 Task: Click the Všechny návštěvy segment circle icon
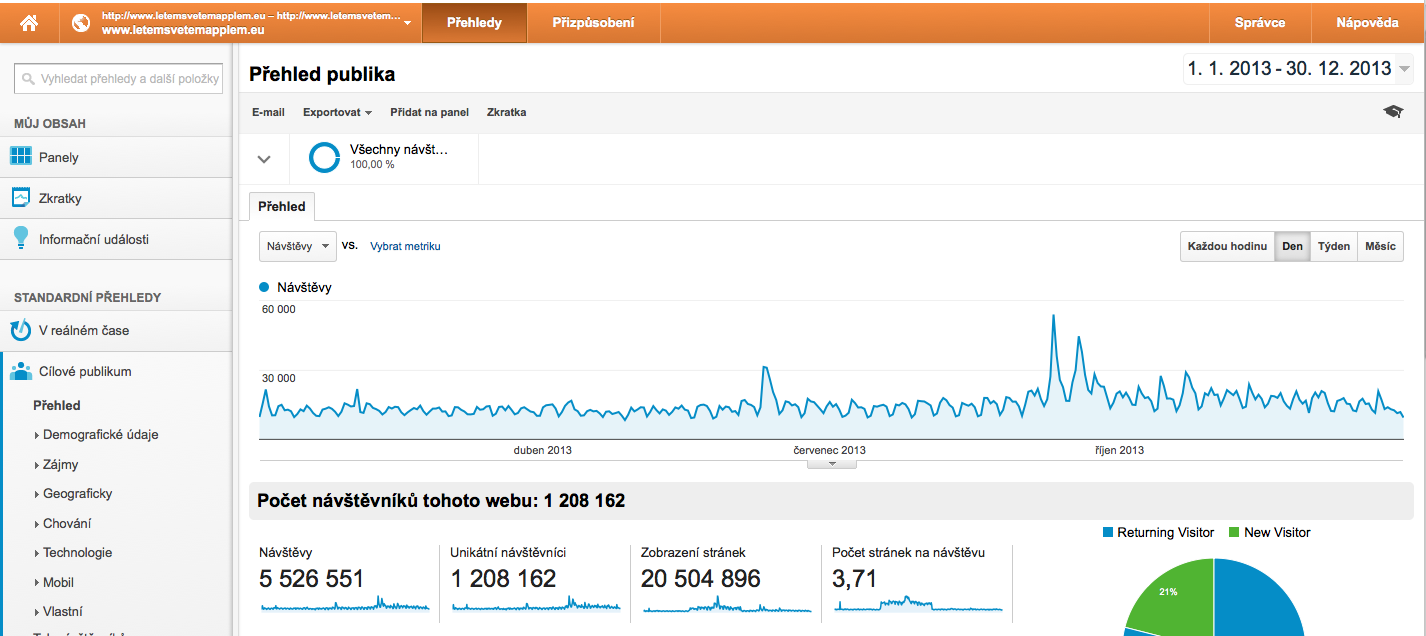coord(324,157)
